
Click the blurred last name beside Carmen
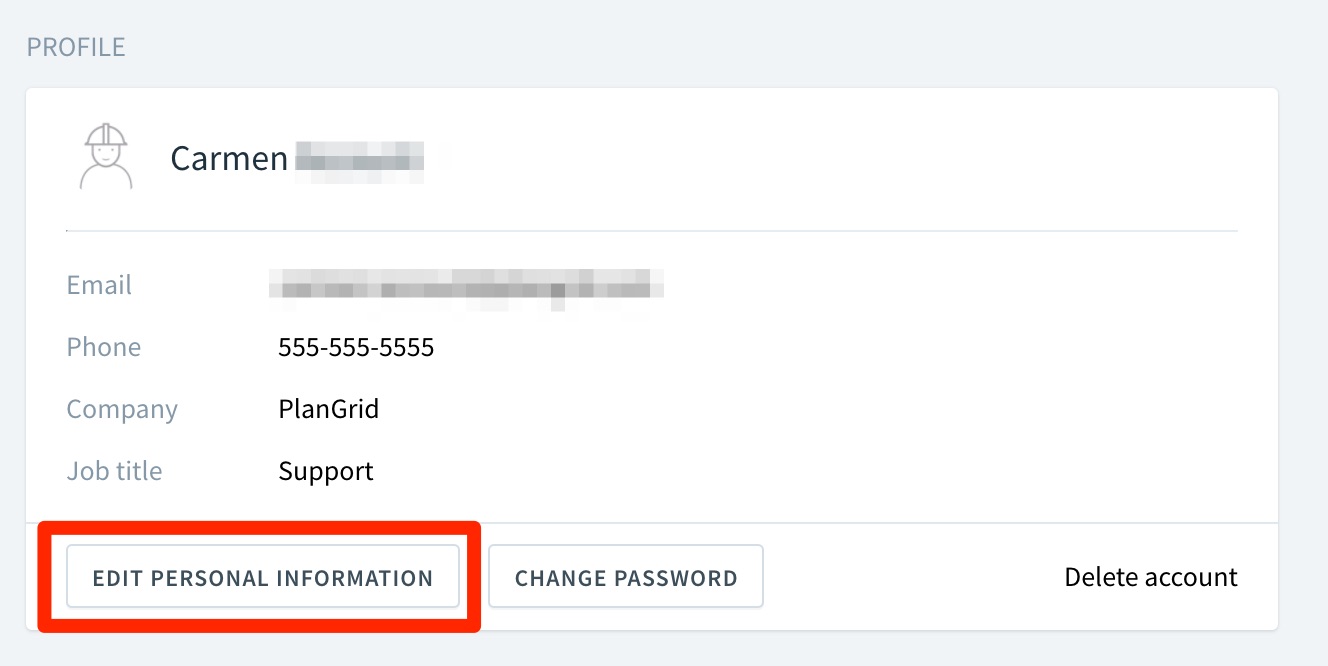click(360, 160)
